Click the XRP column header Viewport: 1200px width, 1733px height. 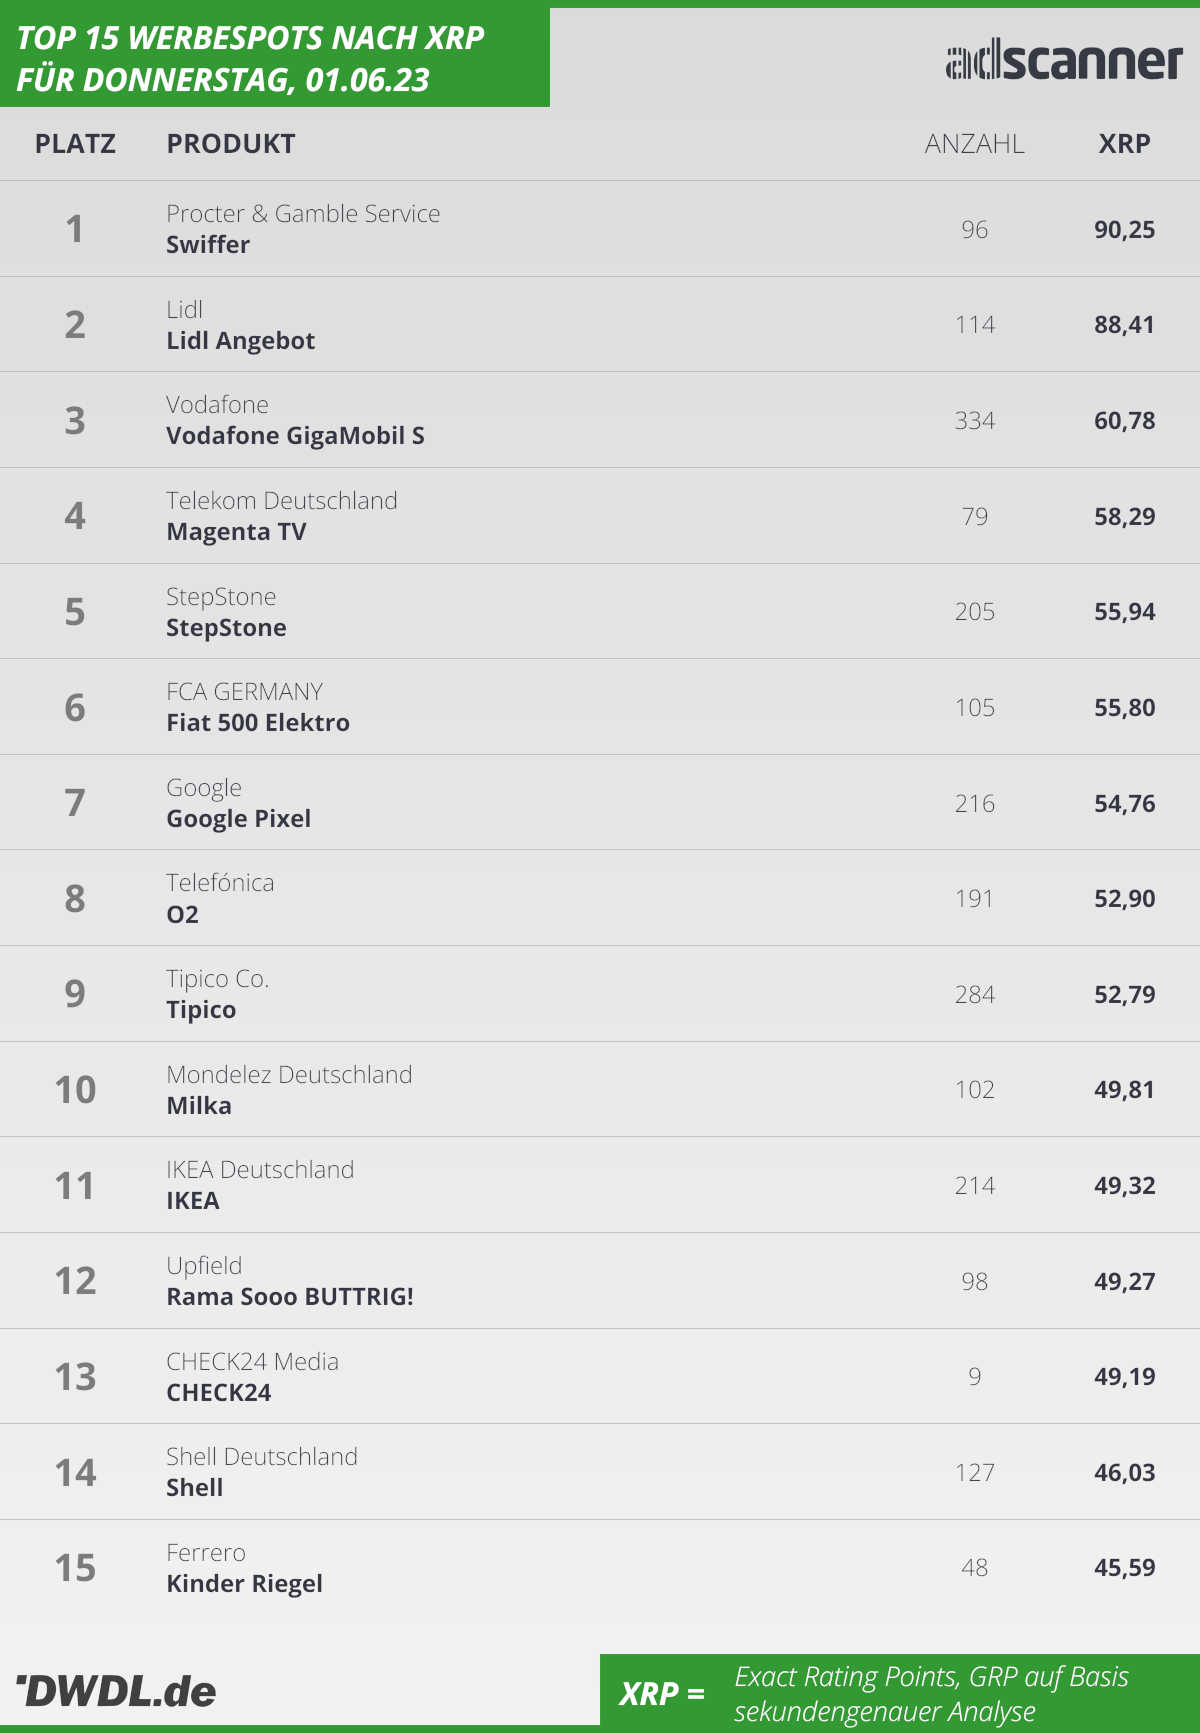(x=1124, y=144)
